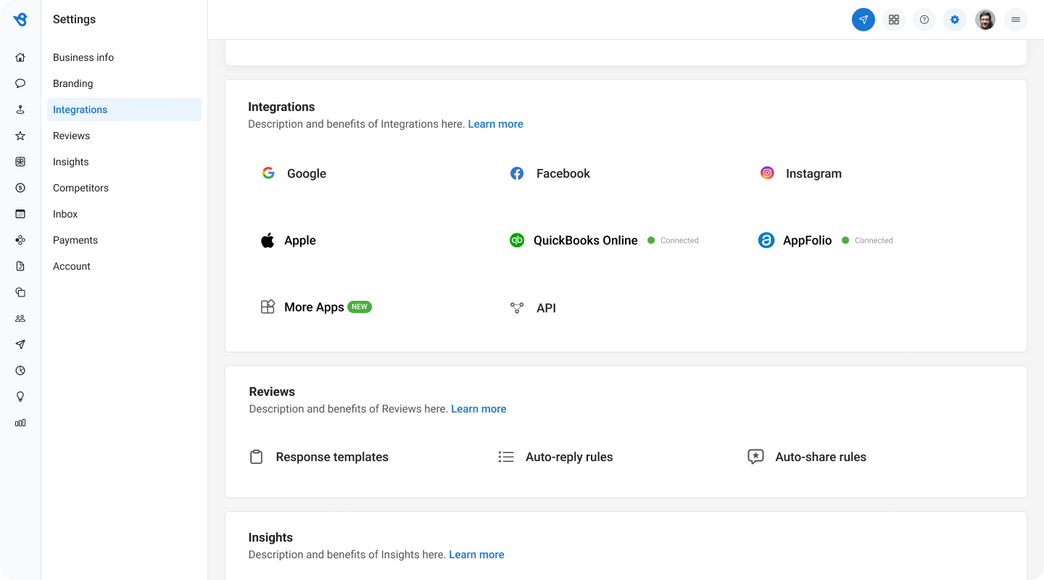
Task: Open the chat bubble icon in left rail
Action: pyautogui.click(x=21, y=83)
